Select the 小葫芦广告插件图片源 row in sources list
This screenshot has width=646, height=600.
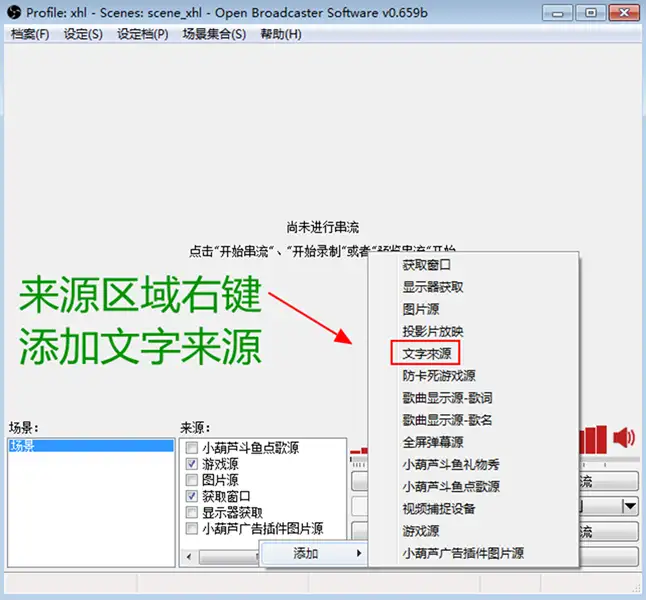[x=262, y=529]
